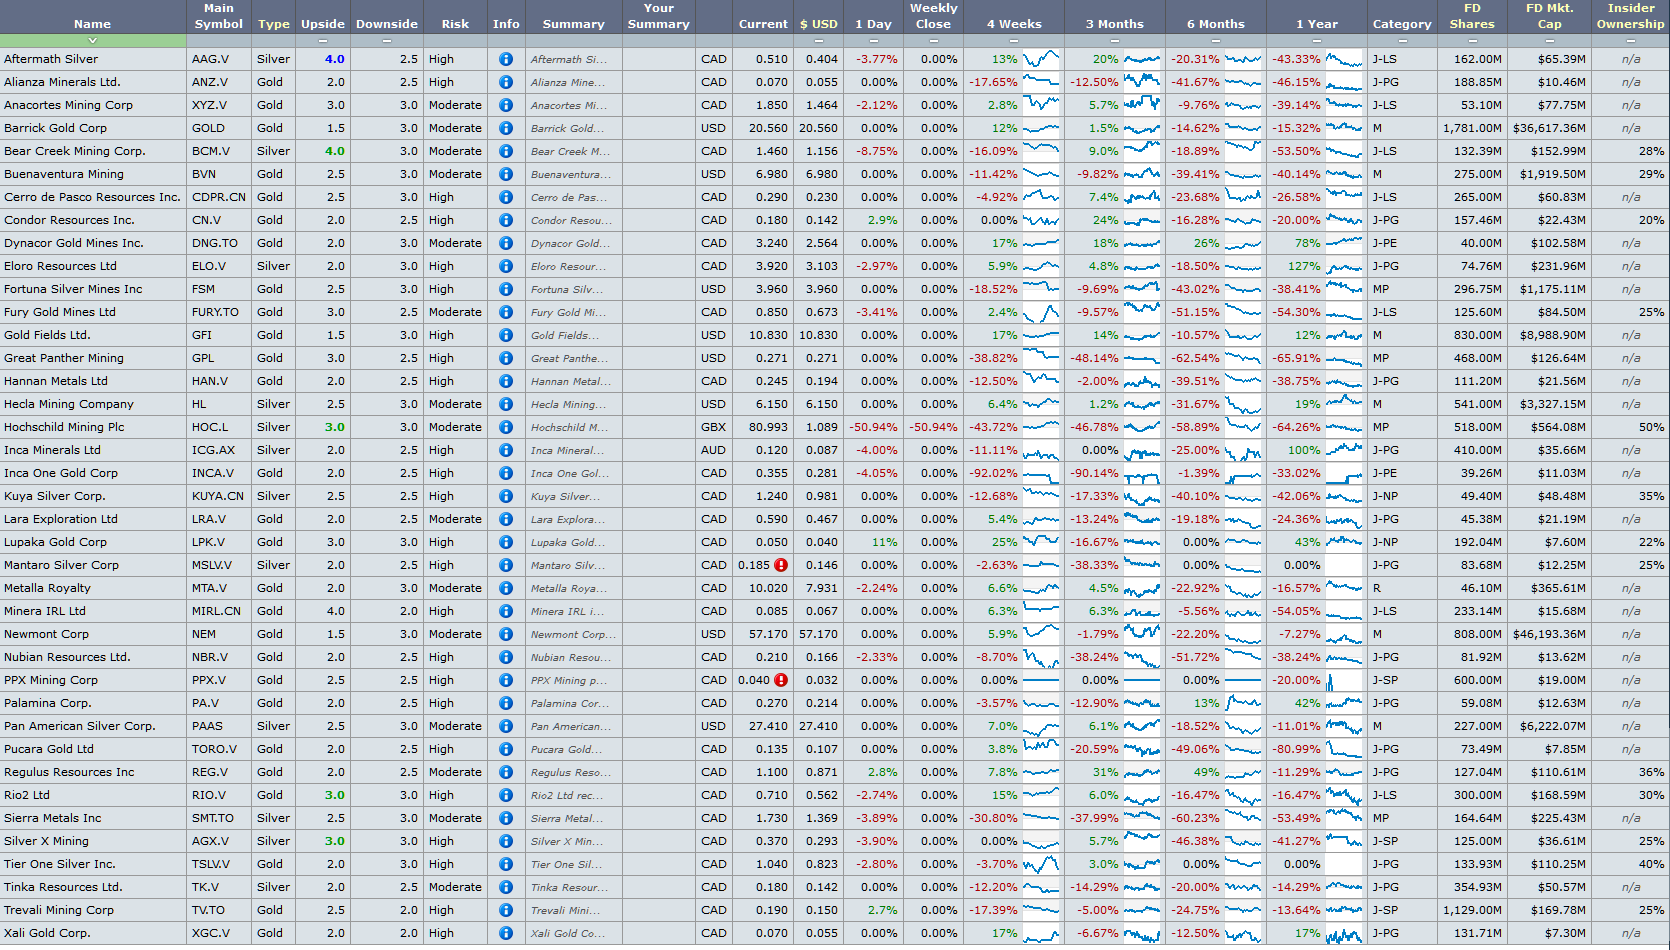This screenshot has height=950, width=1670.
Task: Click the dash control under Upside header
Action: point(322,41)
